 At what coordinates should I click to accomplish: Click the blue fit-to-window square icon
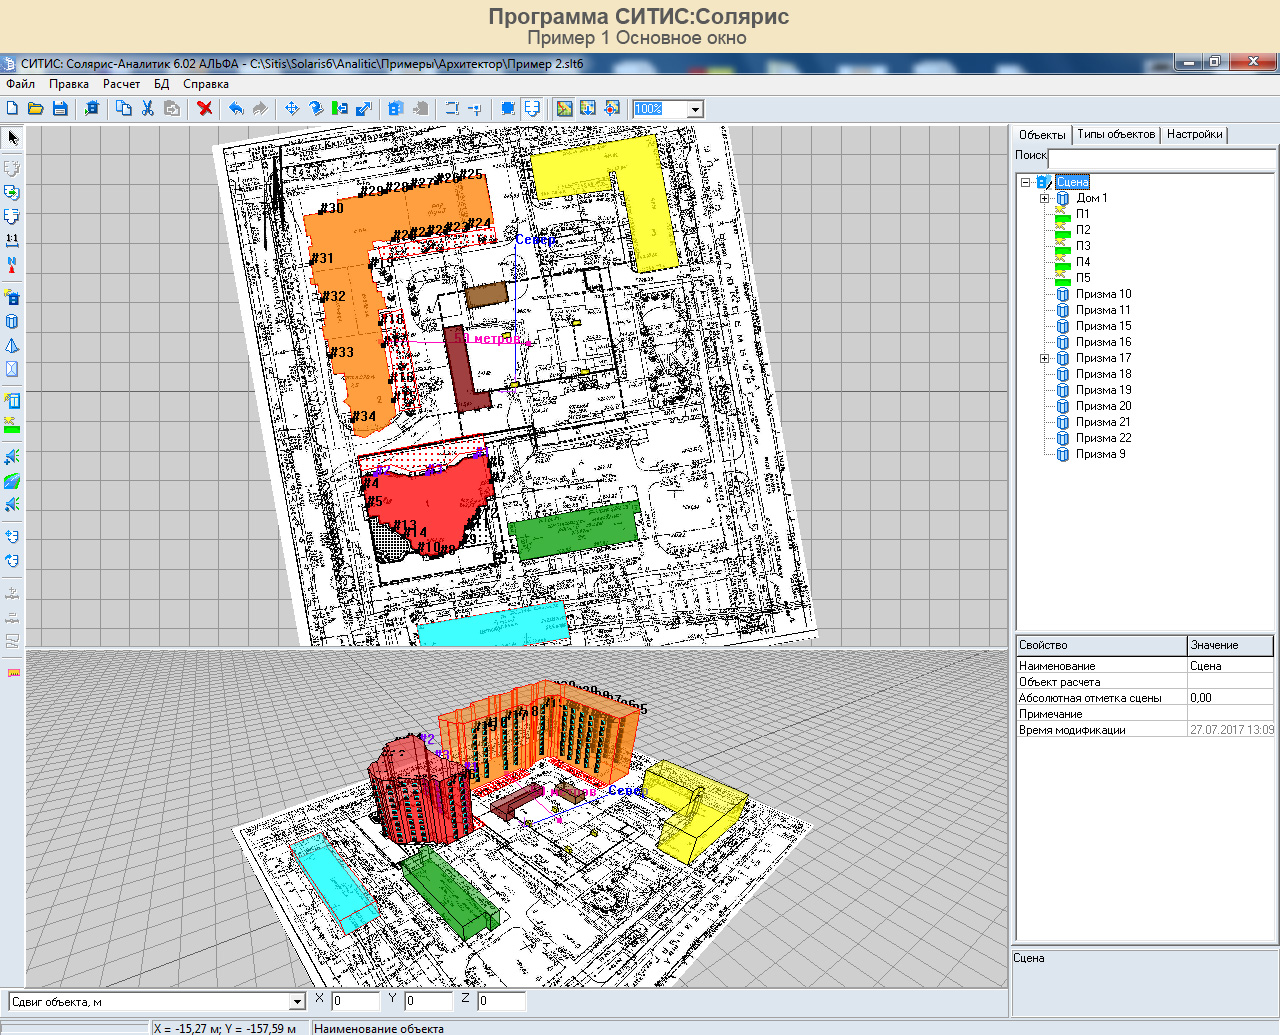[508, 108]
